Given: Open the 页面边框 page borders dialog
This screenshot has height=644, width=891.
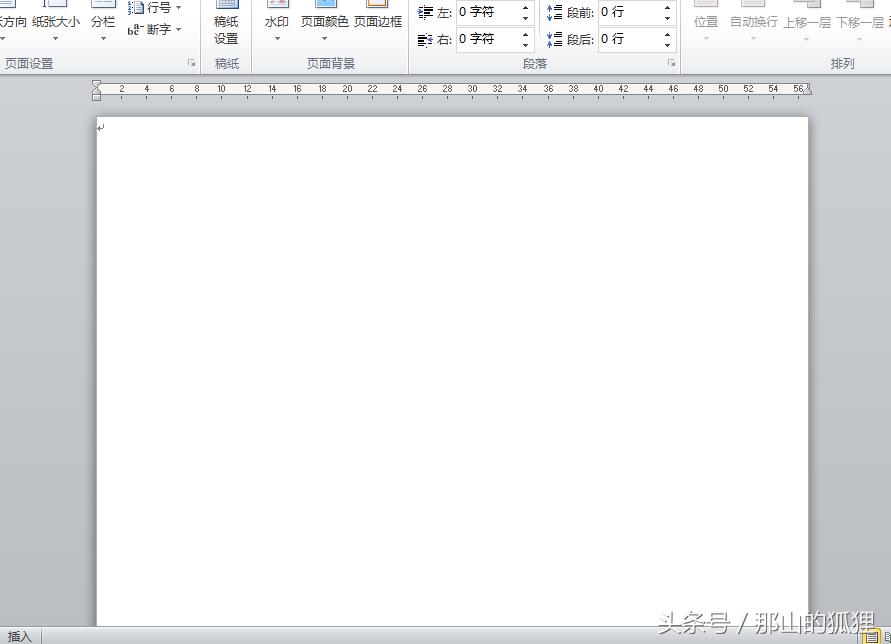Looking at the screenshot, I should (x=378, y=16).
